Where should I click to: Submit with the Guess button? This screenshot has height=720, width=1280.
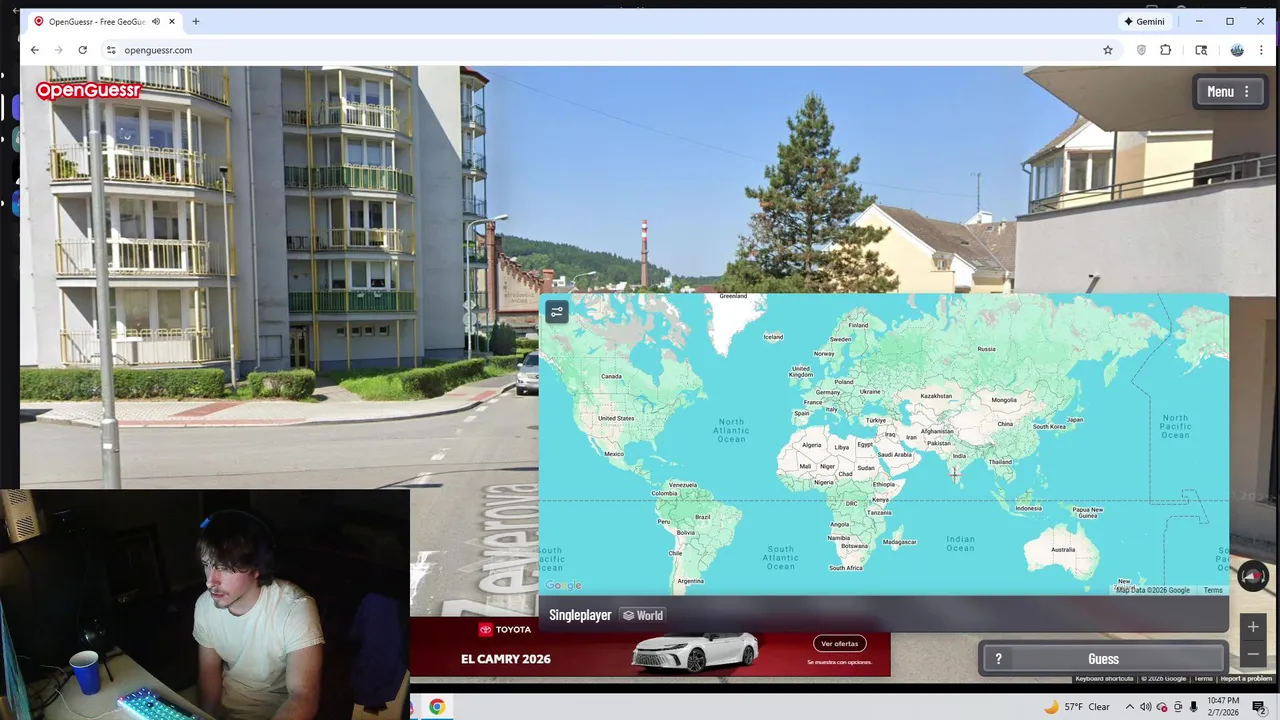1103,658
